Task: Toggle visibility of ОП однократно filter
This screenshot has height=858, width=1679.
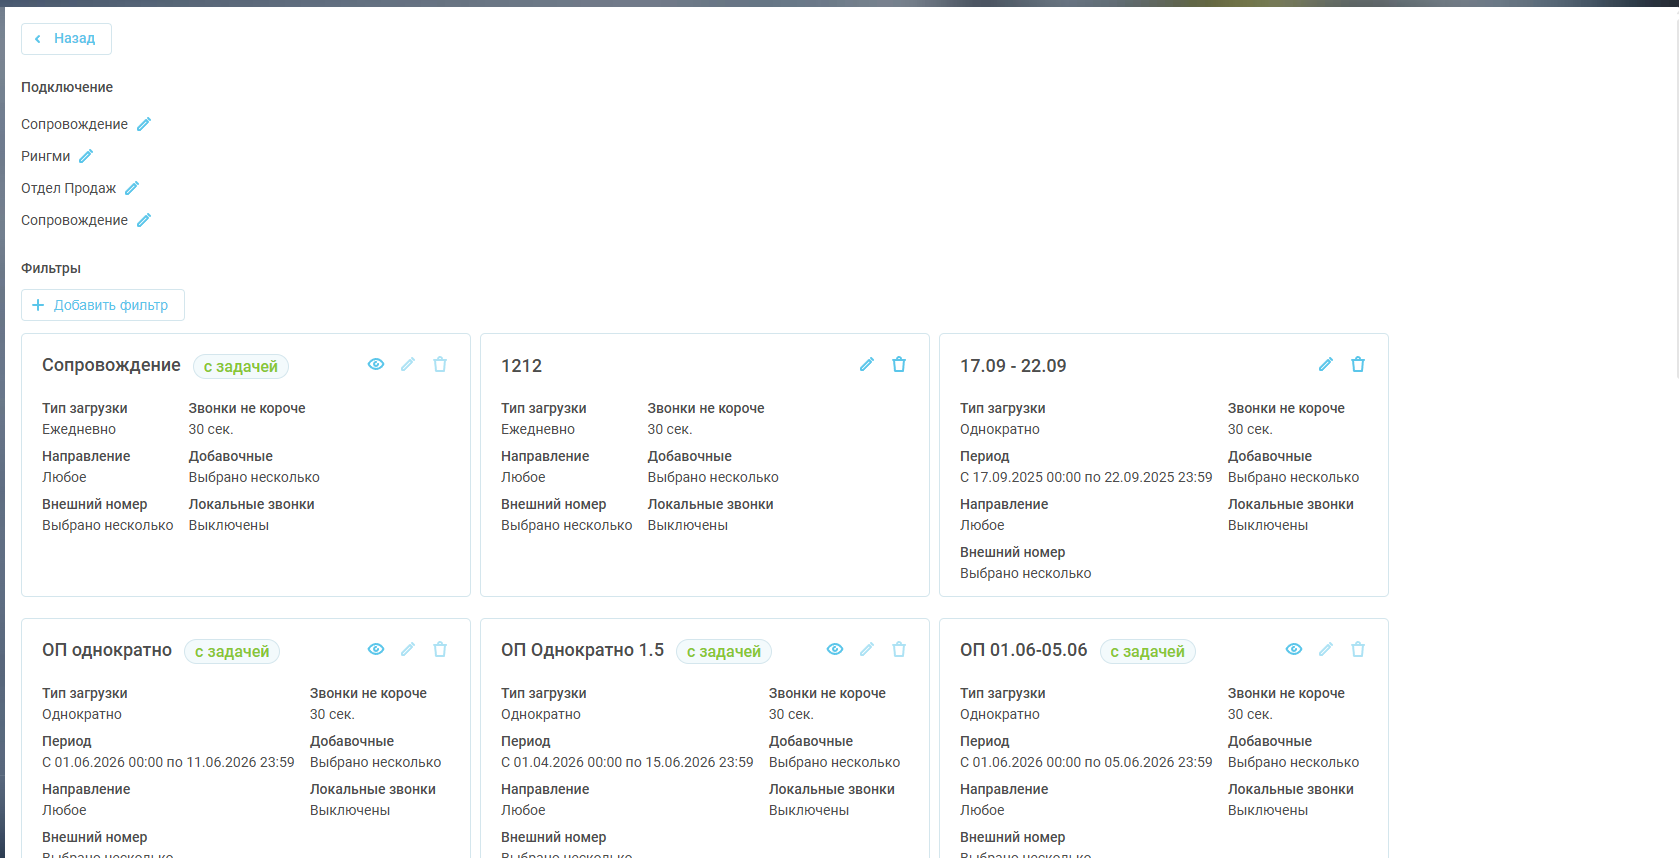Action: pos(376,649)
